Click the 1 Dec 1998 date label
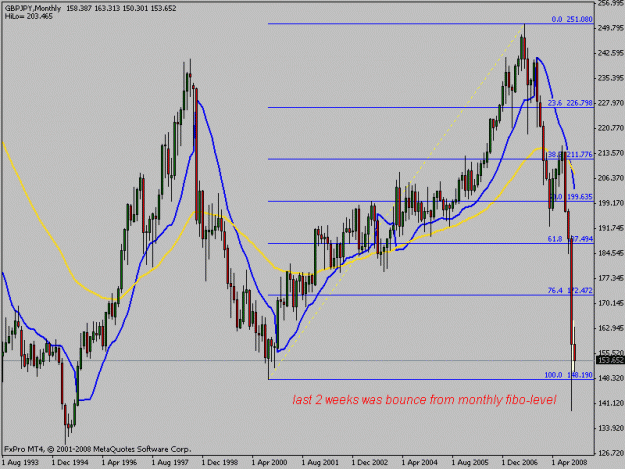The width and height of the screenshot is (625, 469). coord(220,463)
